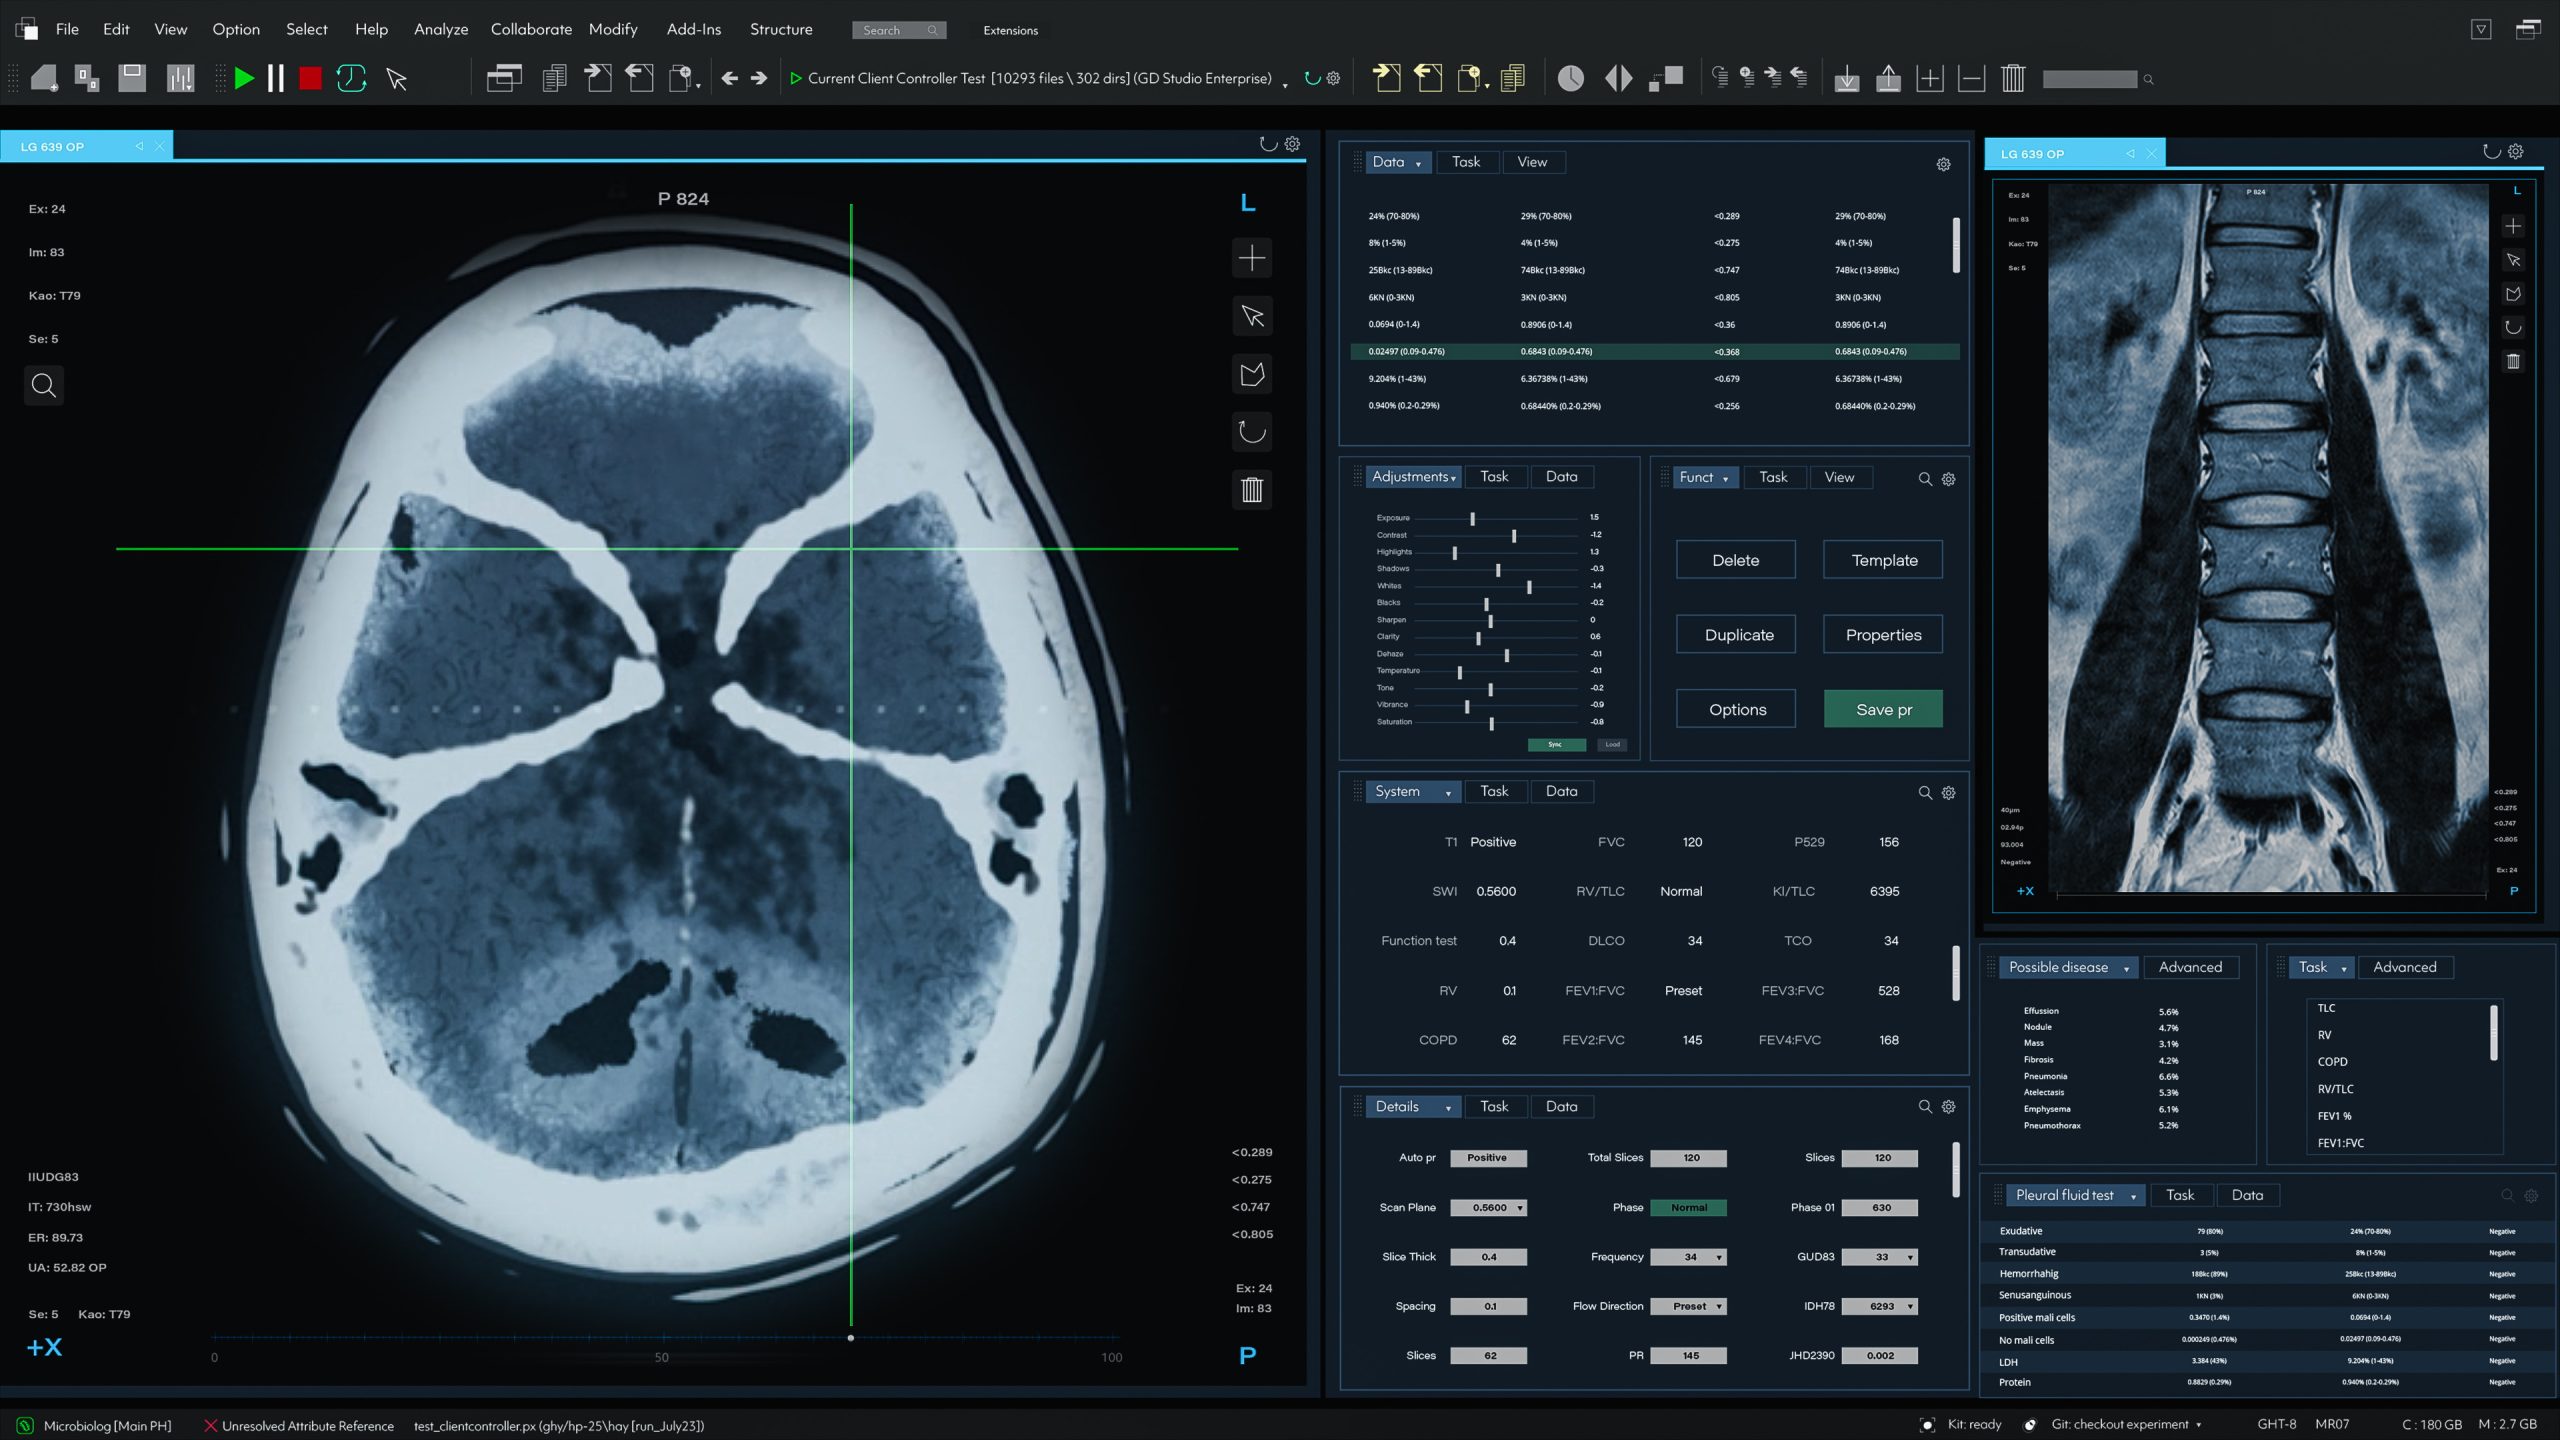Open GUD83 value dropdown
This screenshot has height=1440, width=2560.
click(x=1880, y=1257)
